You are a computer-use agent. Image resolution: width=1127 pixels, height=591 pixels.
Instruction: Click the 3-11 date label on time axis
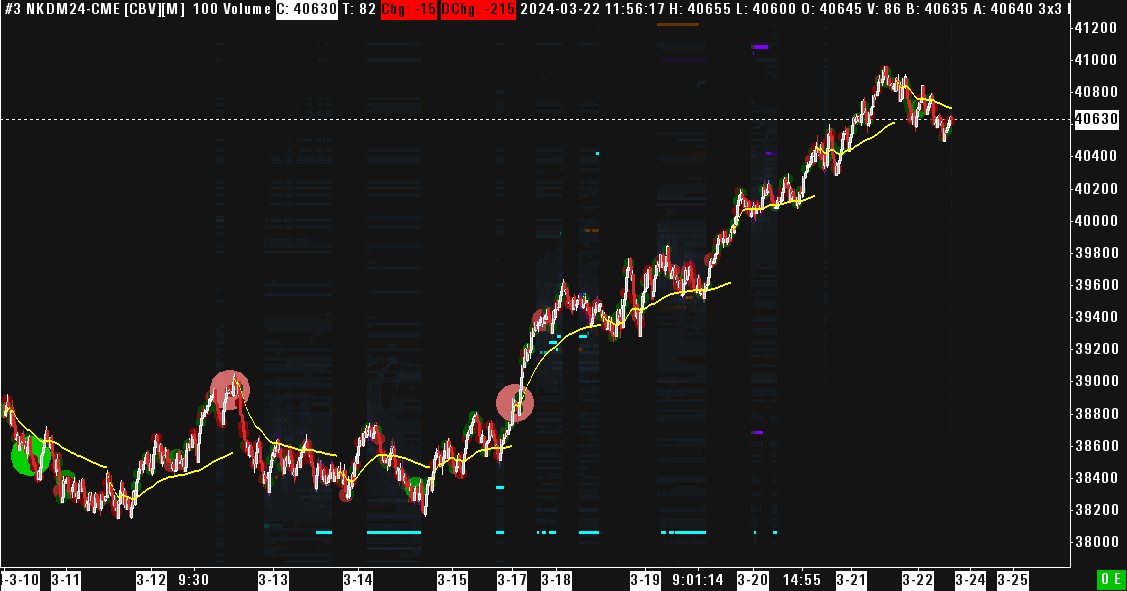click(66, 579)
